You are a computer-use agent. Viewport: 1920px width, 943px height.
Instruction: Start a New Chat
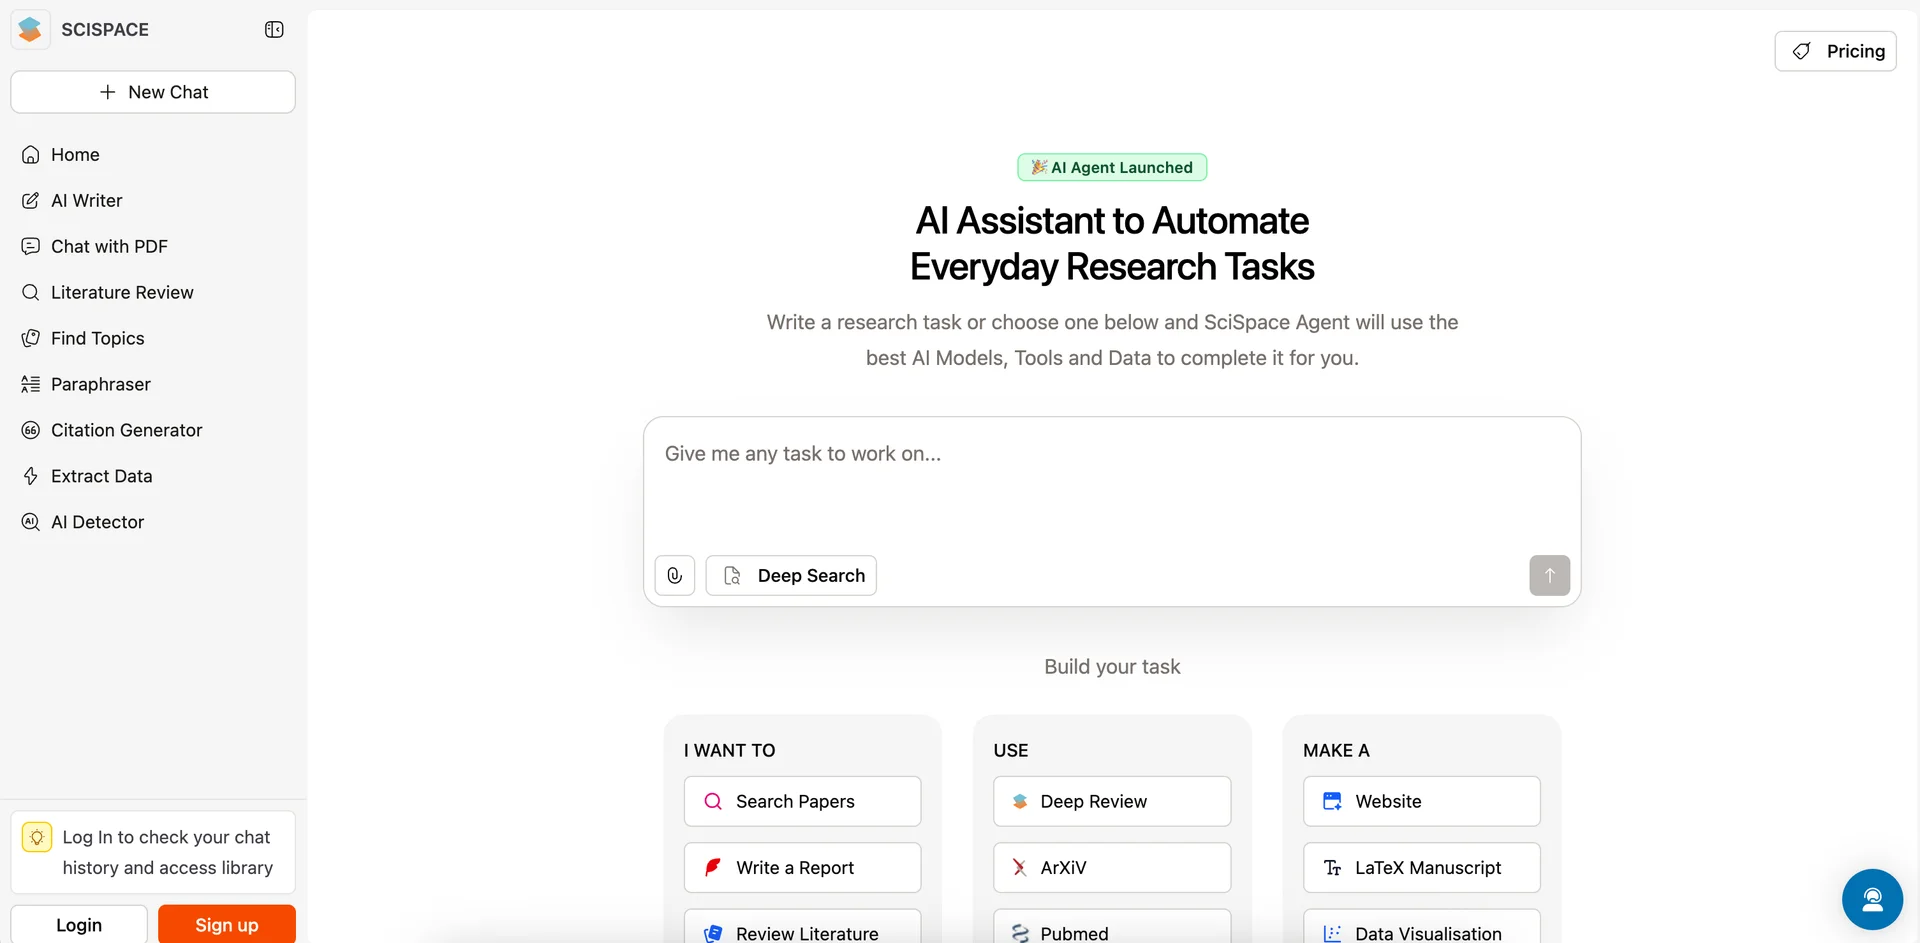click(153, 92)
